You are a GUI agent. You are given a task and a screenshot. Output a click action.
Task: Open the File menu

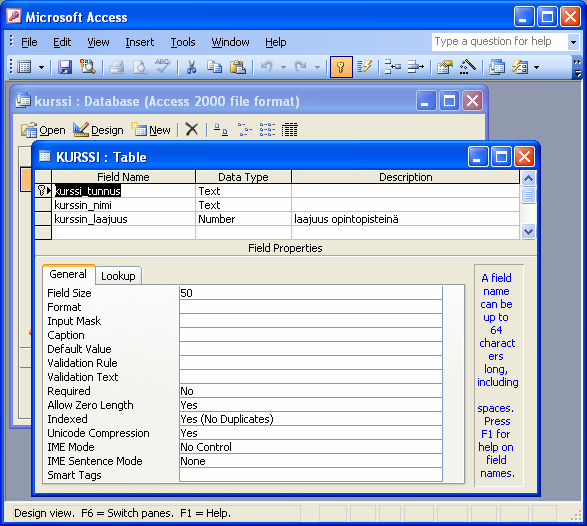click(x=29, y=42)
